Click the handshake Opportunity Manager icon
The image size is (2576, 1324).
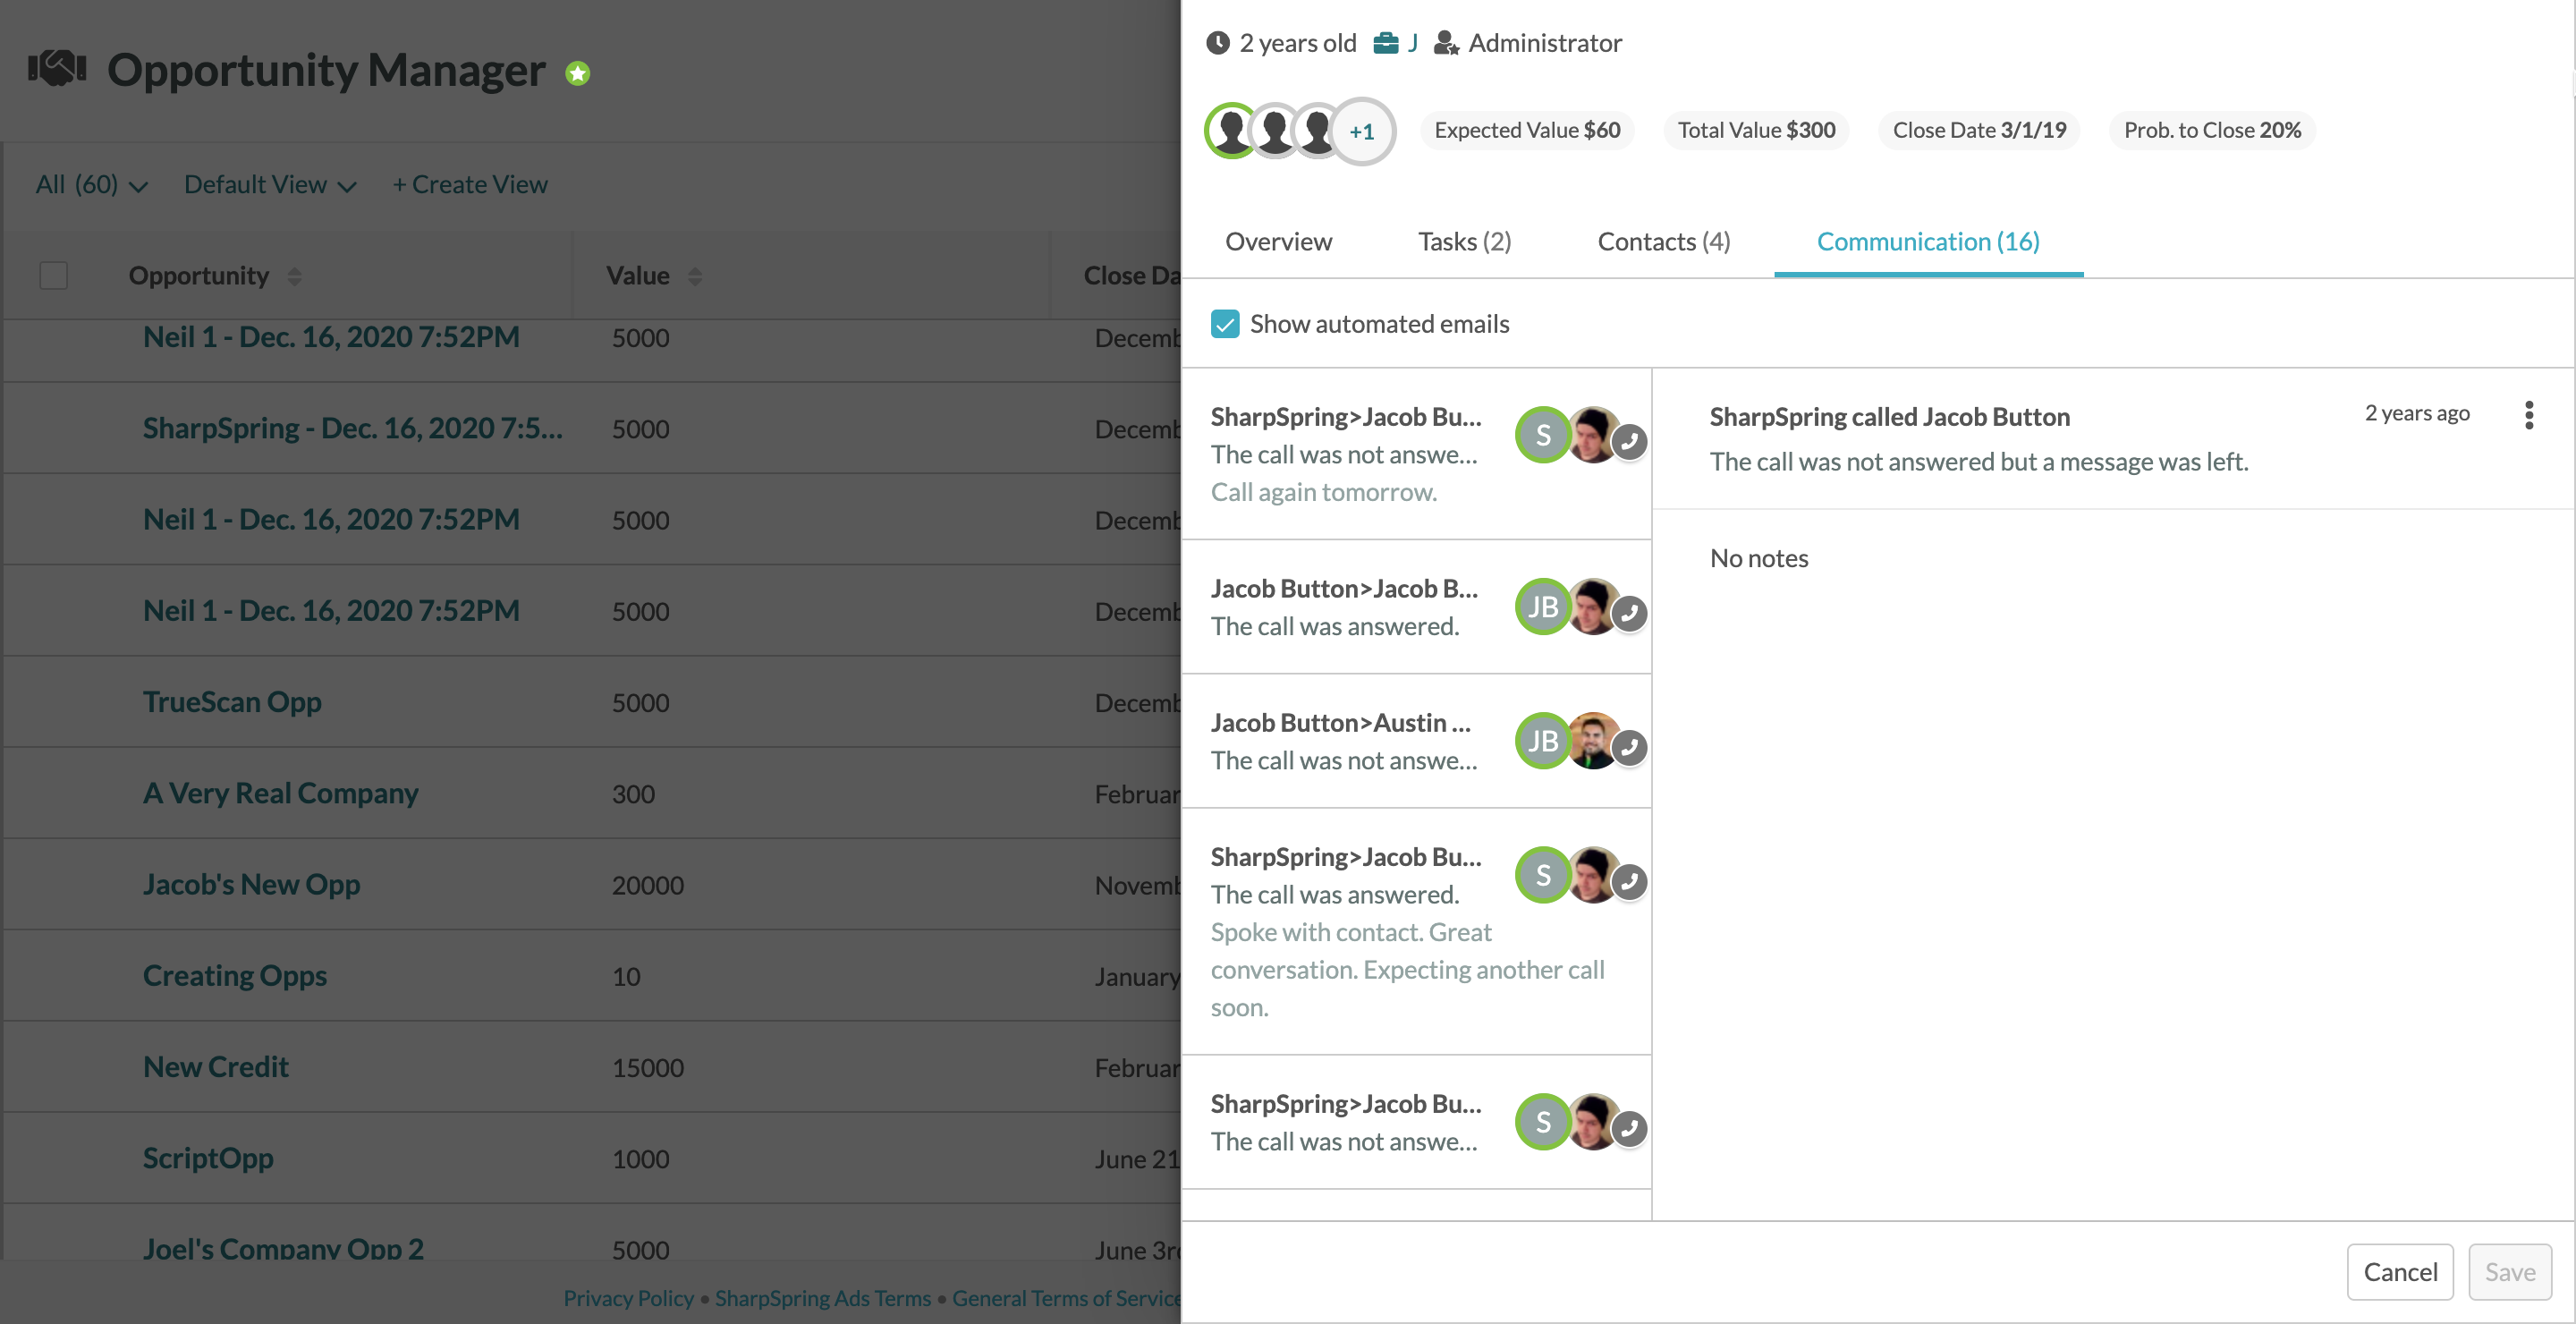pyautogui.click(x=57, y=69)
